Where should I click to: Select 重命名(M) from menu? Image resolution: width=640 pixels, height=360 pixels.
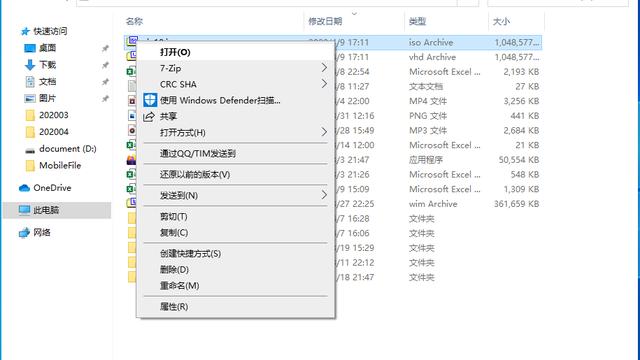pyautogui.click(x=236, y=286)
